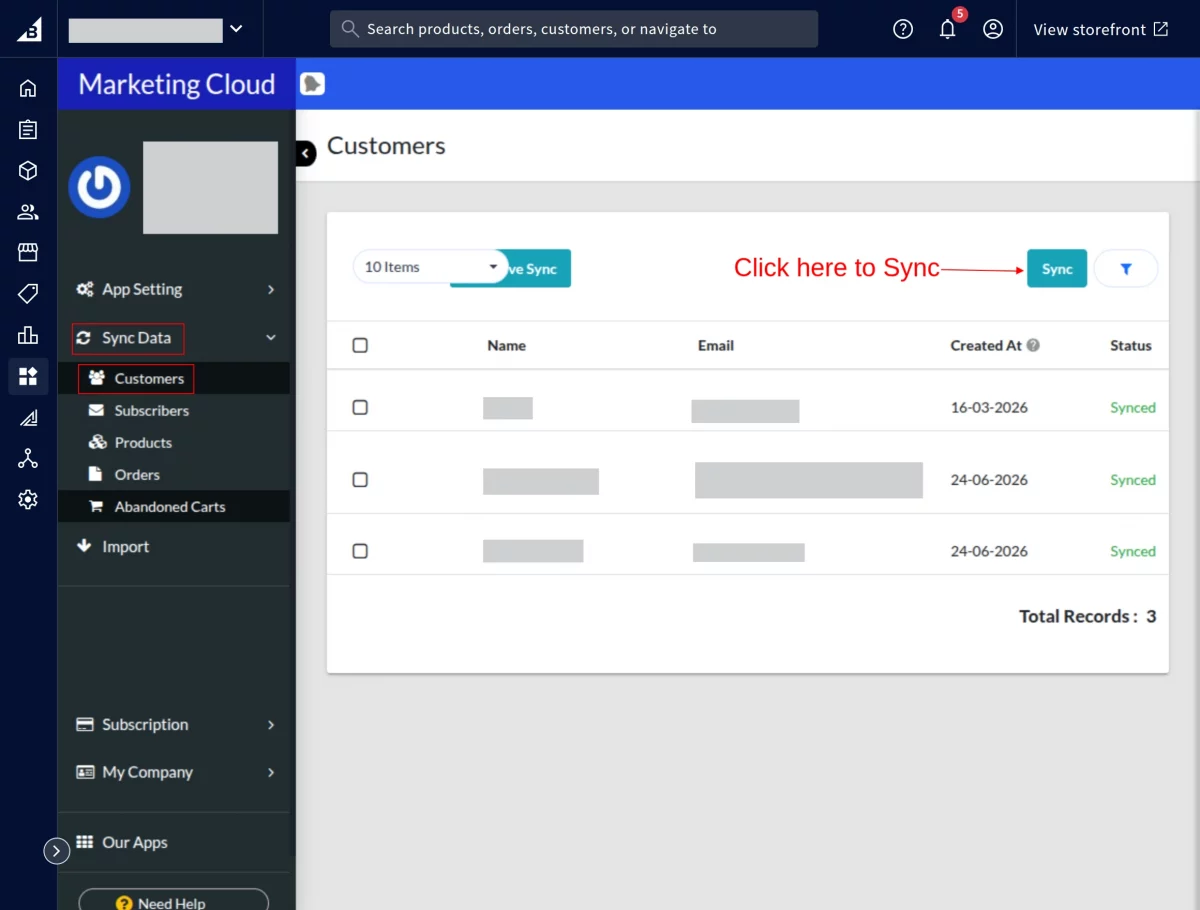
Task: Open the Help question mark icon
Action: (x=903, y=29)
